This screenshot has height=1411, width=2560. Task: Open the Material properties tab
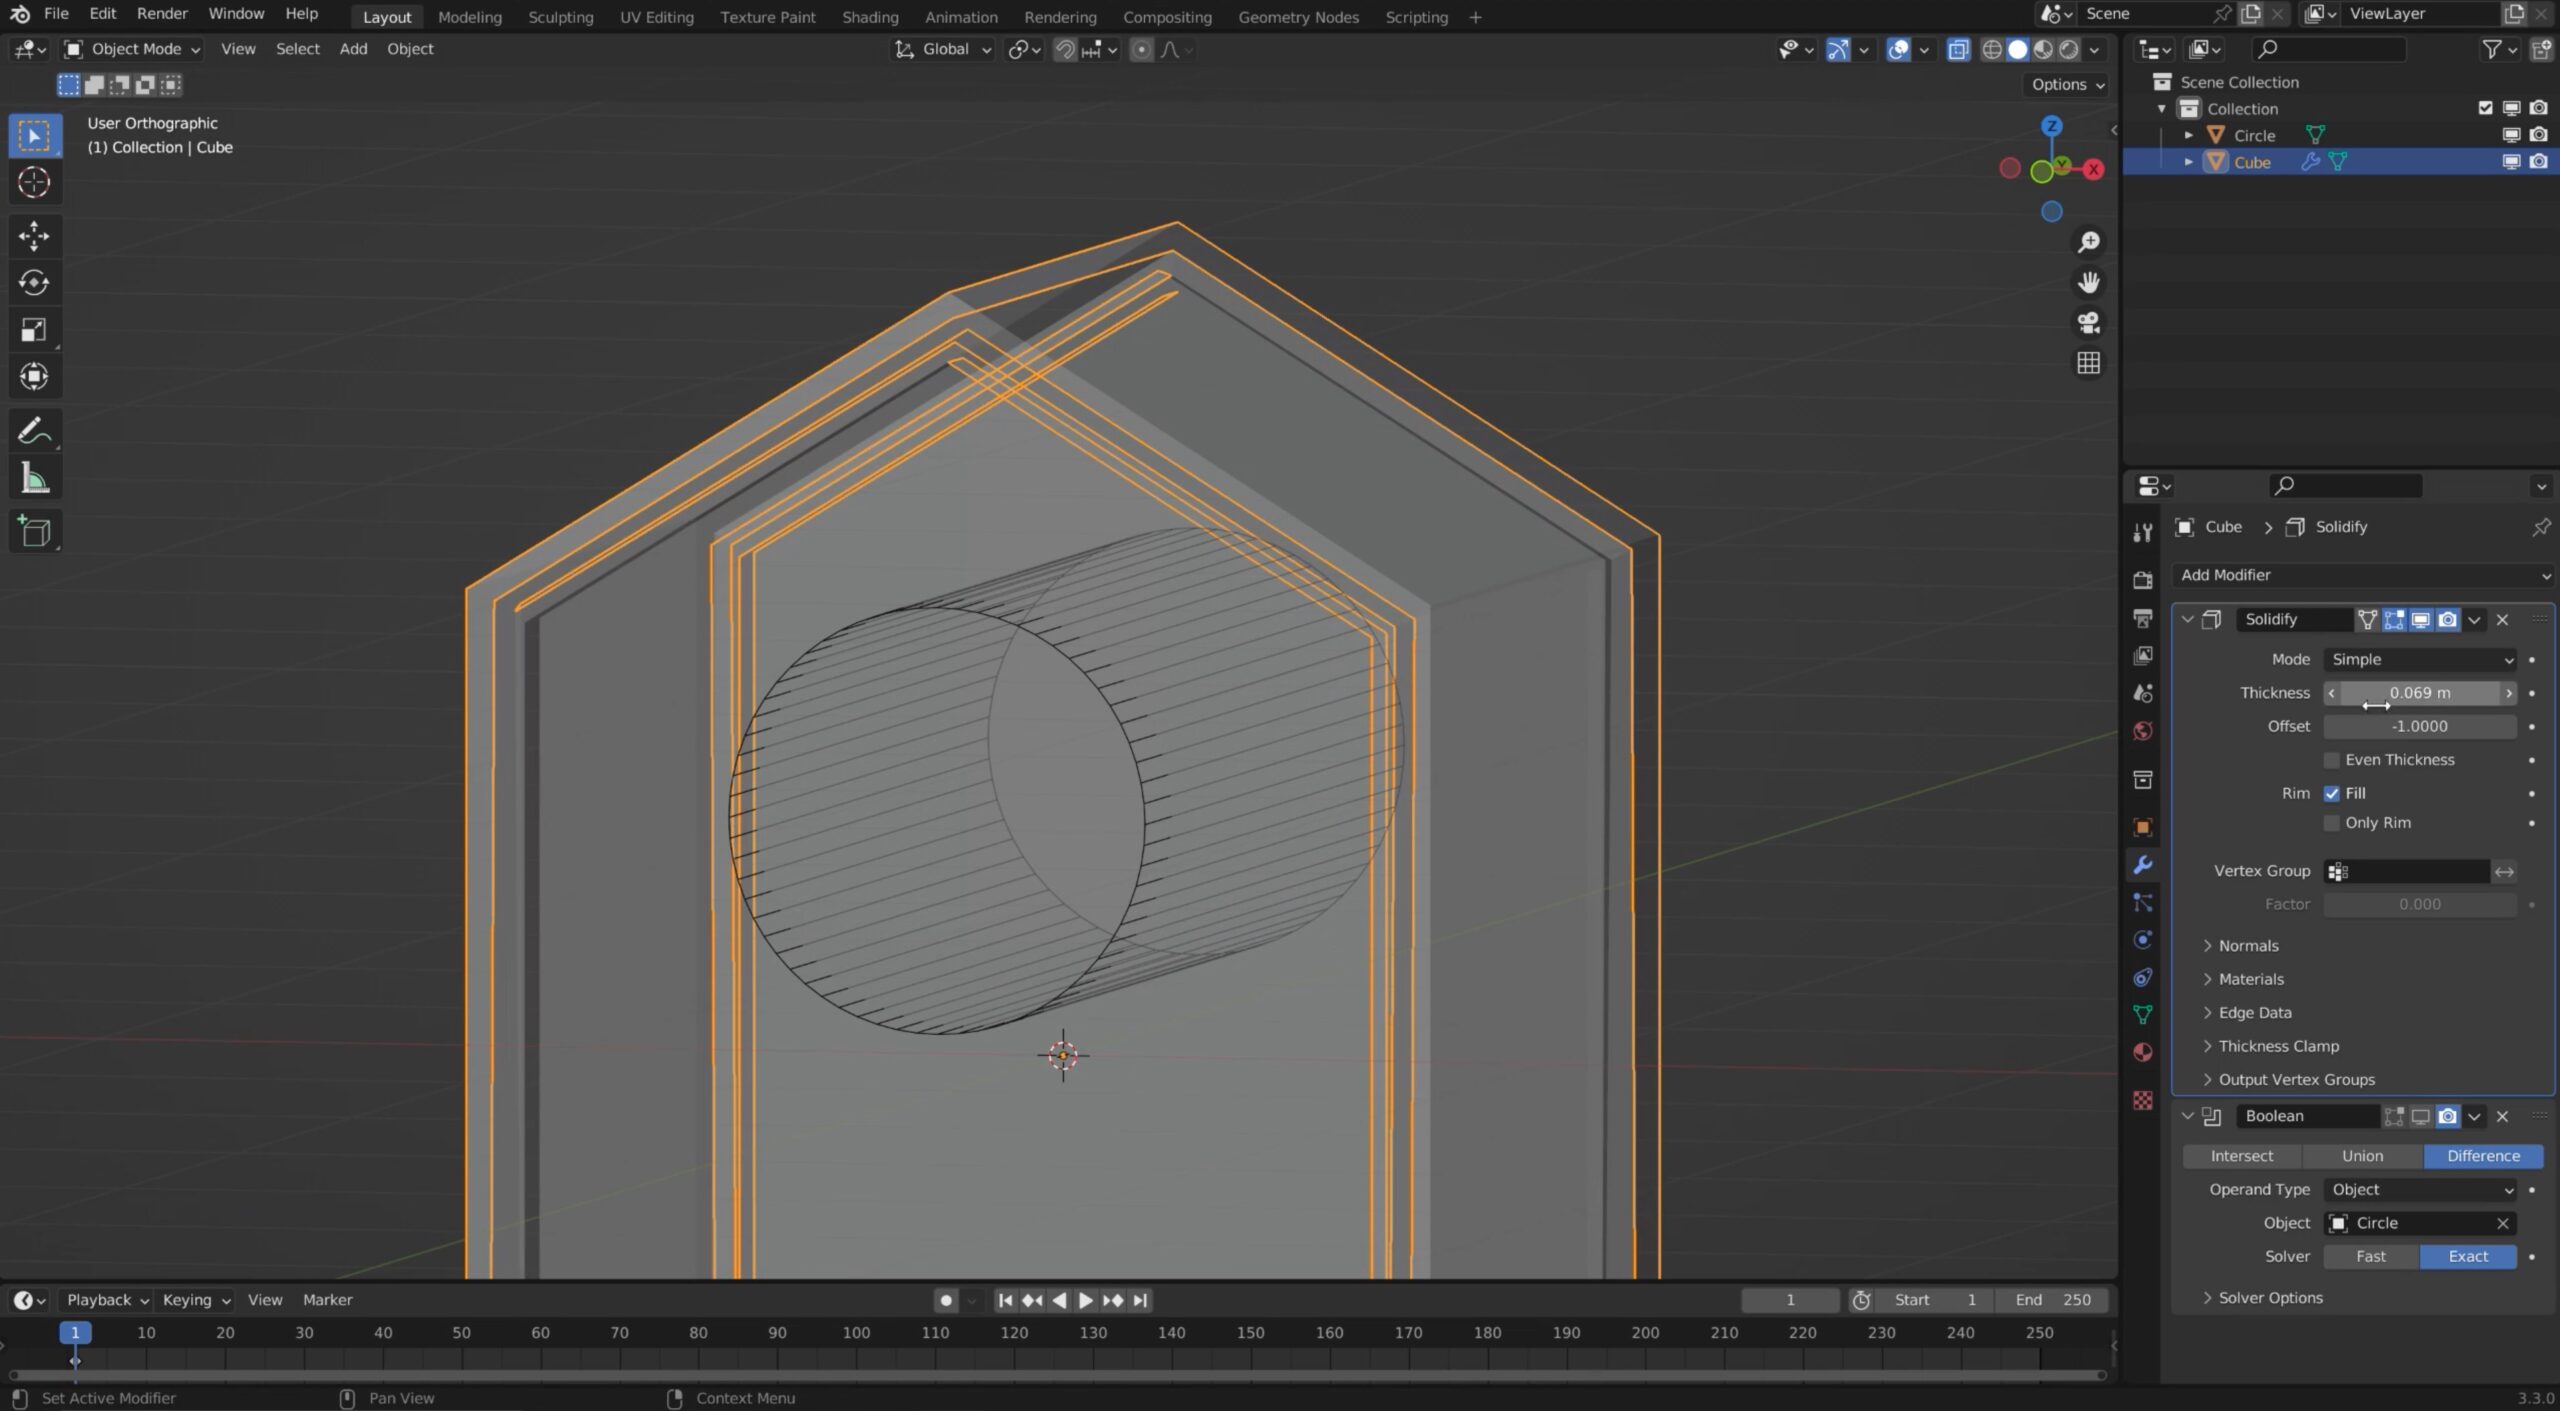click(x=2142, y=1052)
